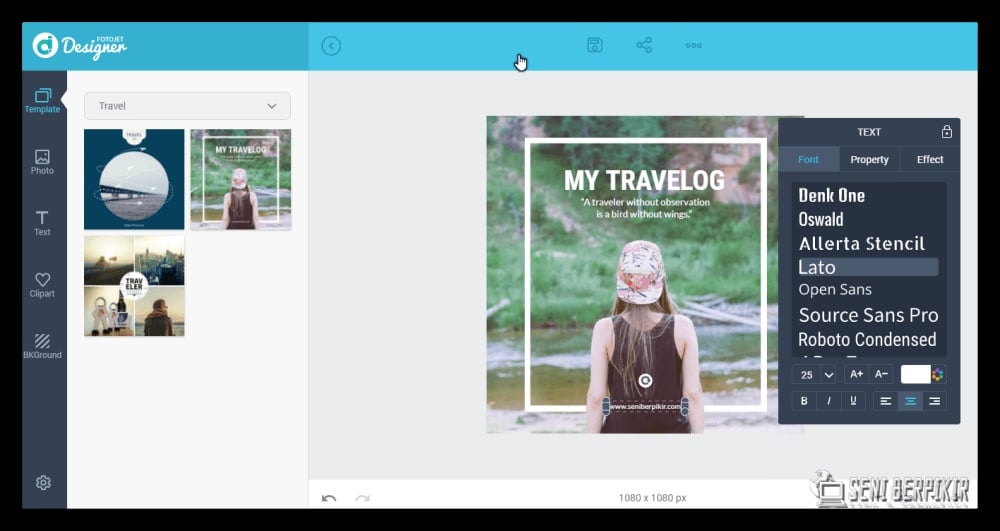Select the MY TRAVELOG title on canvas

(644, 180)
